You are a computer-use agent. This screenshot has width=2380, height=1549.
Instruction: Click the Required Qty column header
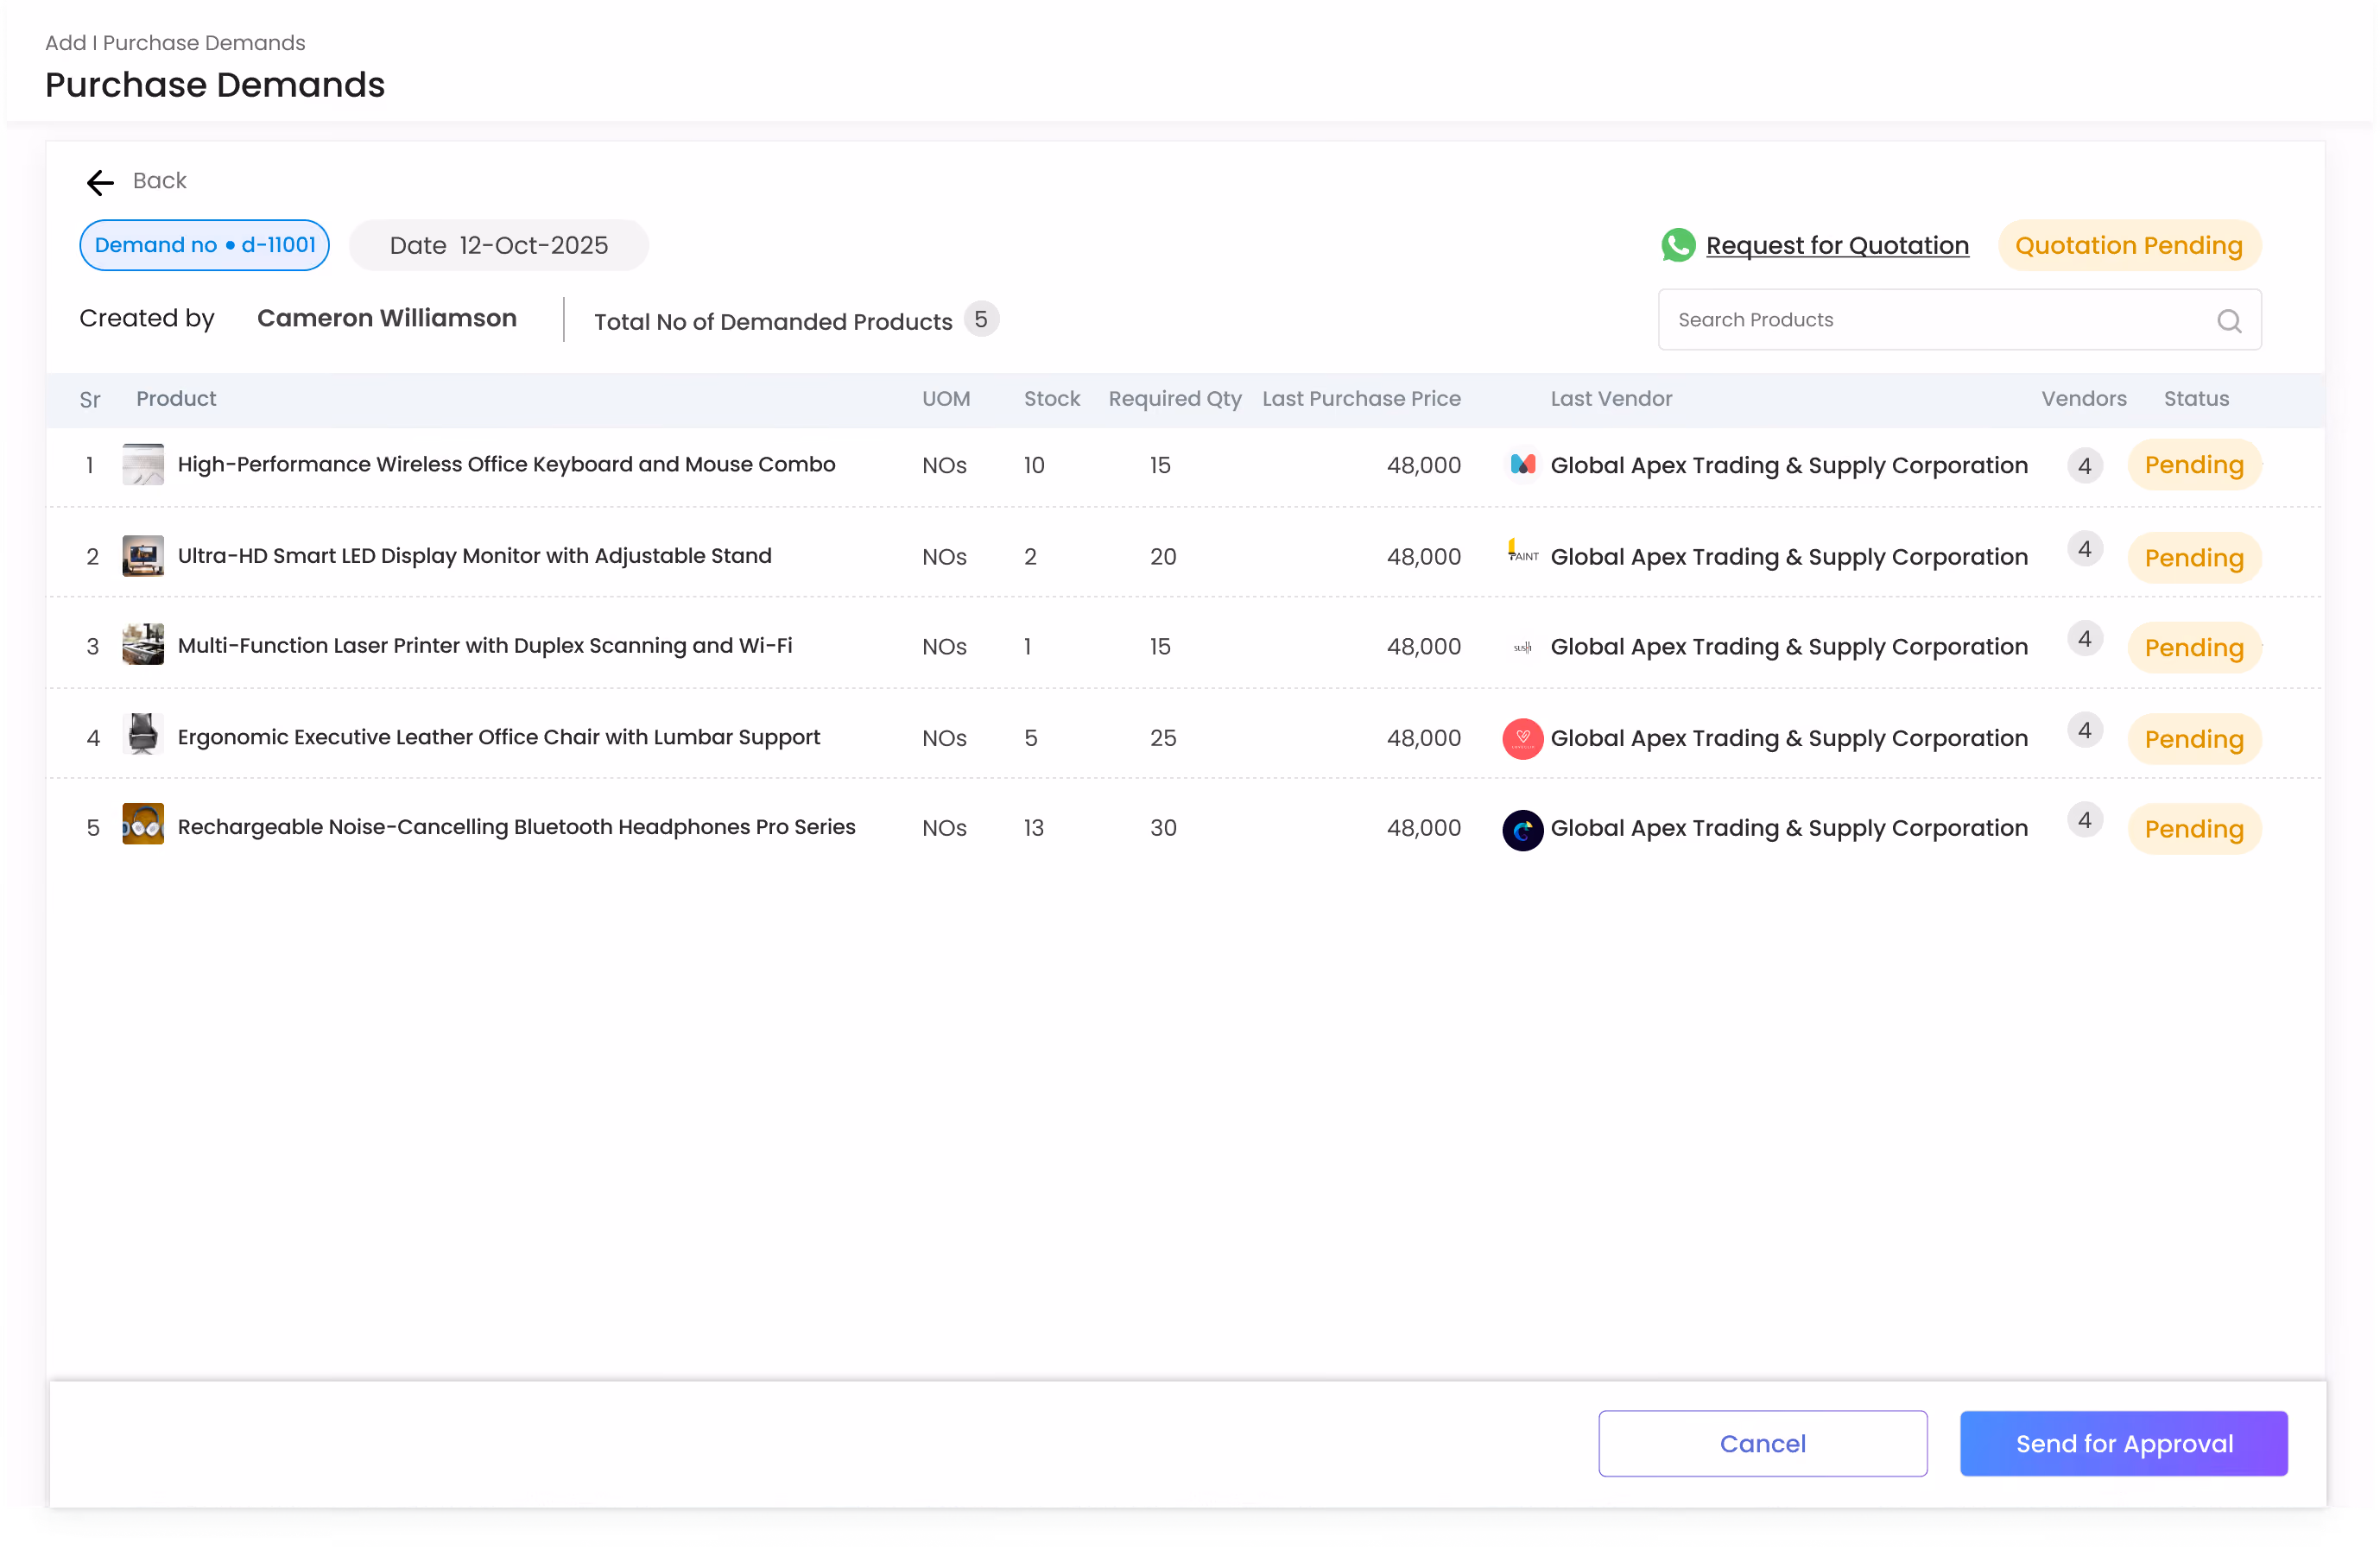1174,399
